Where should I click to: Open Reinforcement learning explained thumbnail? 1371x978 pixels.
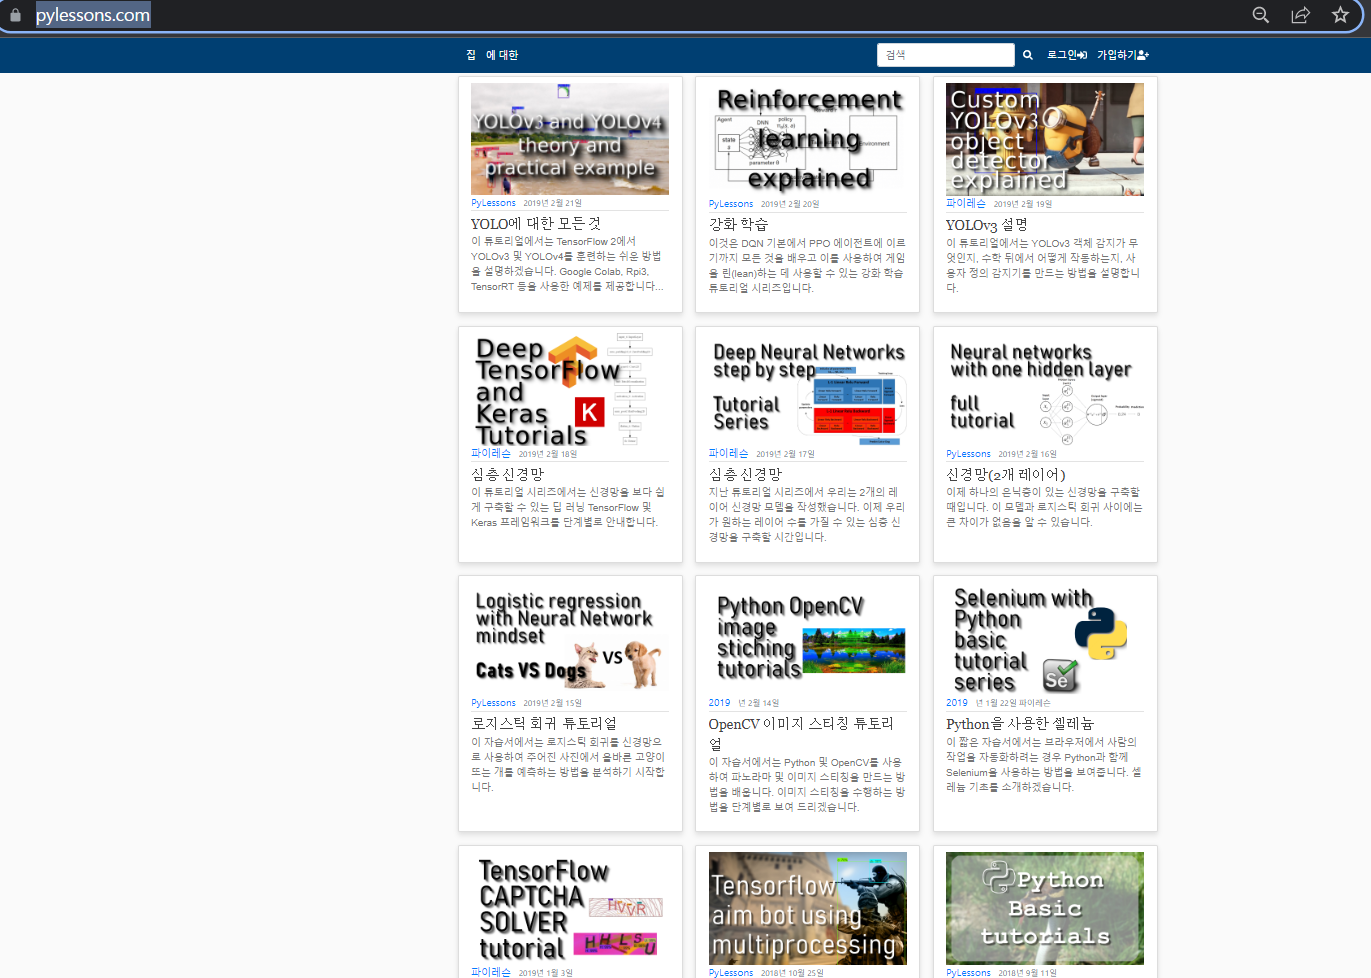807,139
